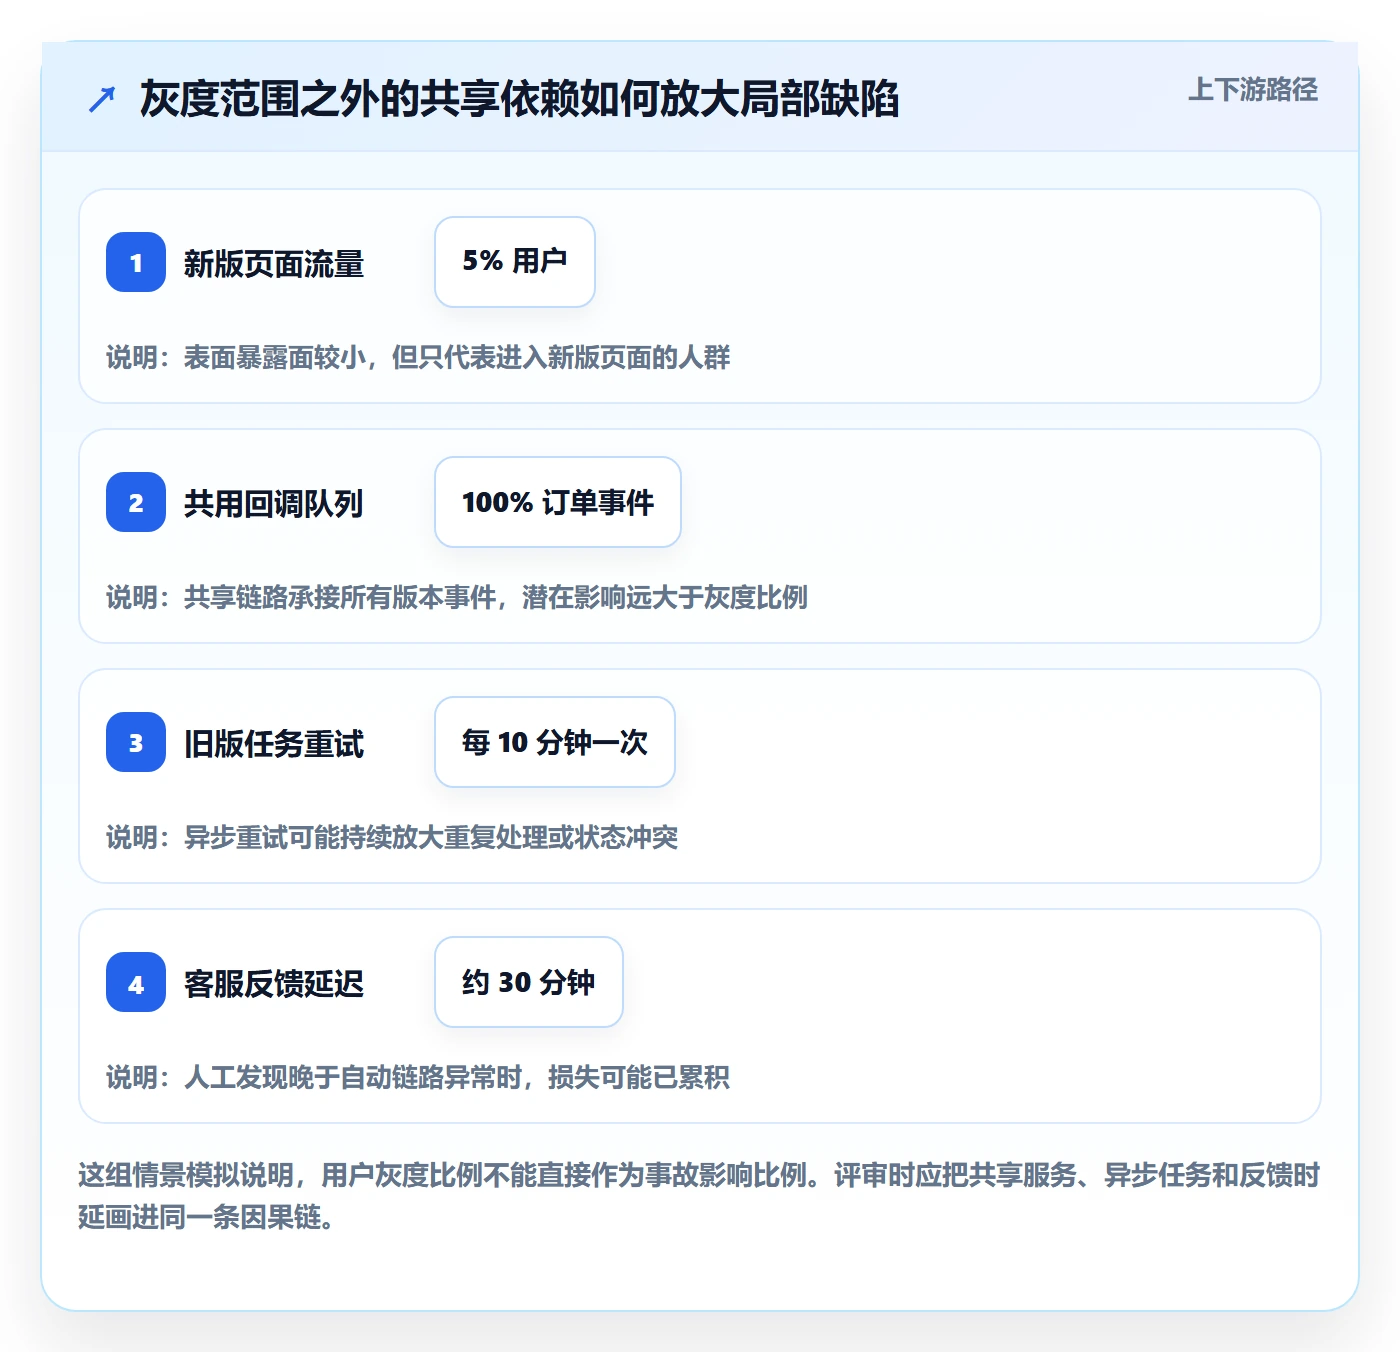
Task: Click the number 4 badge
Action: tap(136, 982)
